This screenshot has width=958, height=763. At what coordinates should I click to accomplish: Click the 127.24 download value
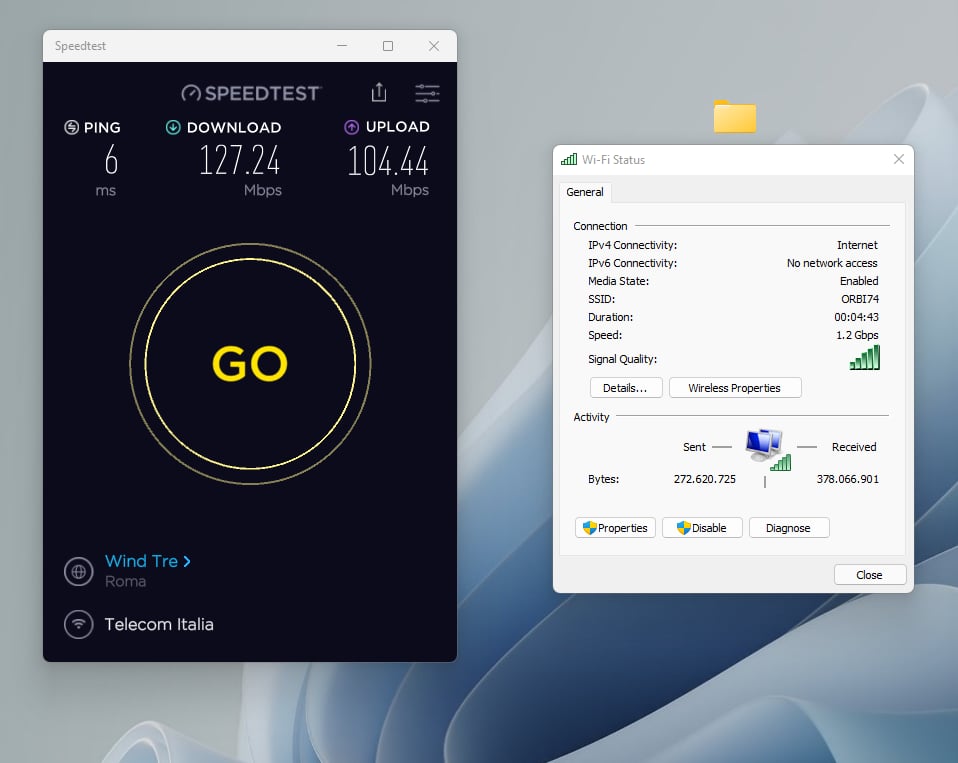[x=240, y=160]
